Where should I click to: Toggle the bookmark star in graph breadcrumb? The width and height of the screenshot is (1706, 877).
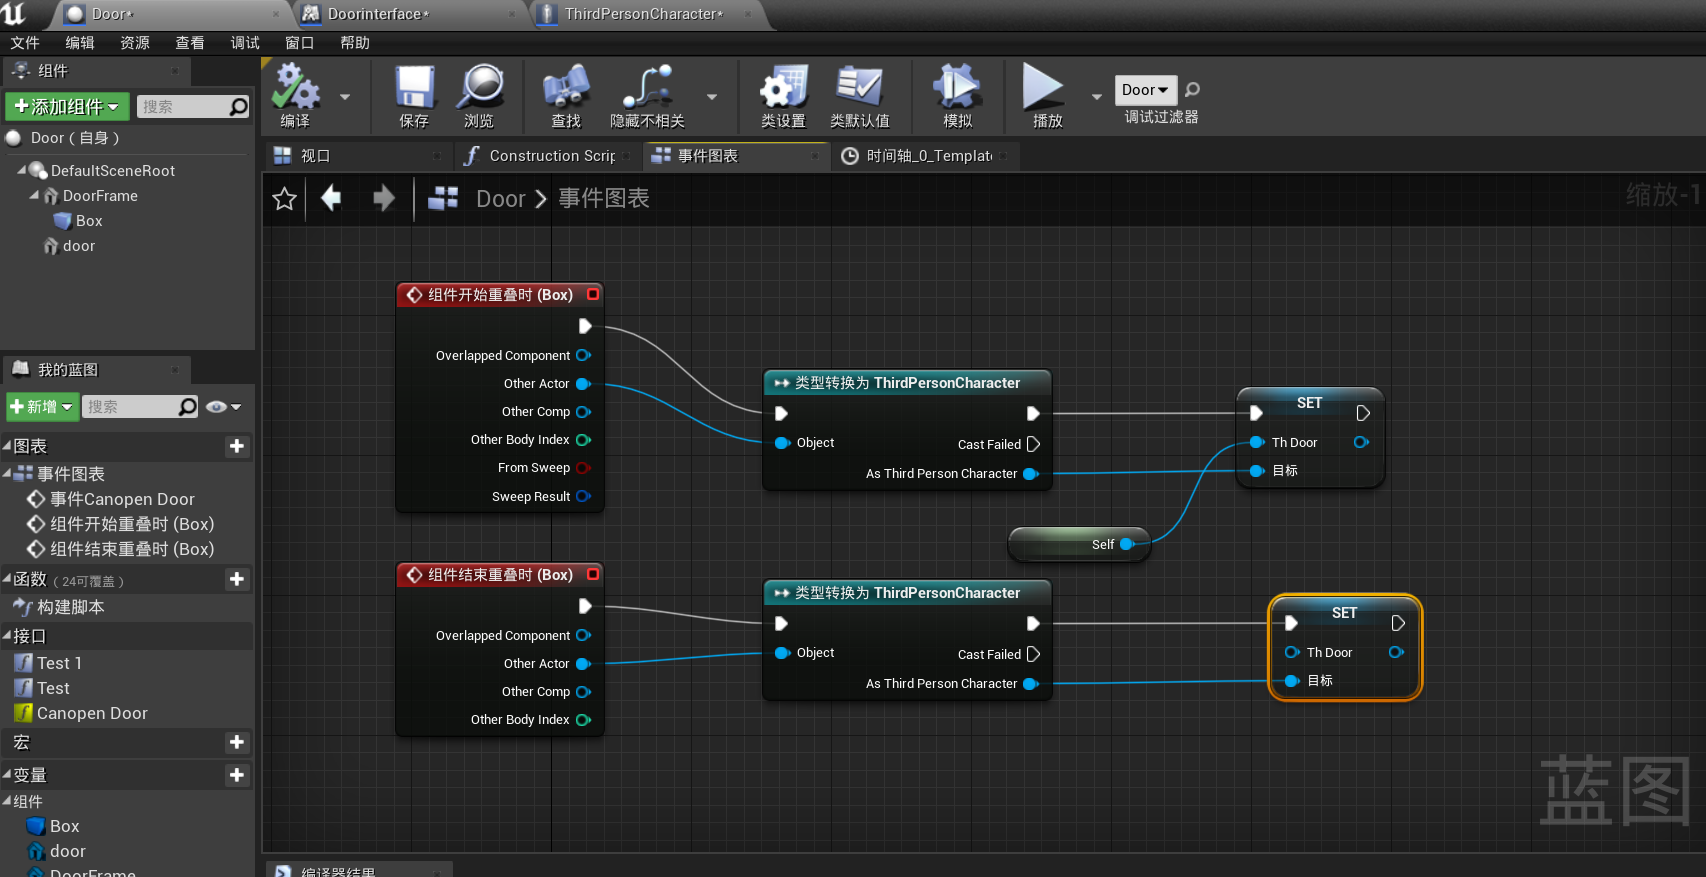coord(285,199)
